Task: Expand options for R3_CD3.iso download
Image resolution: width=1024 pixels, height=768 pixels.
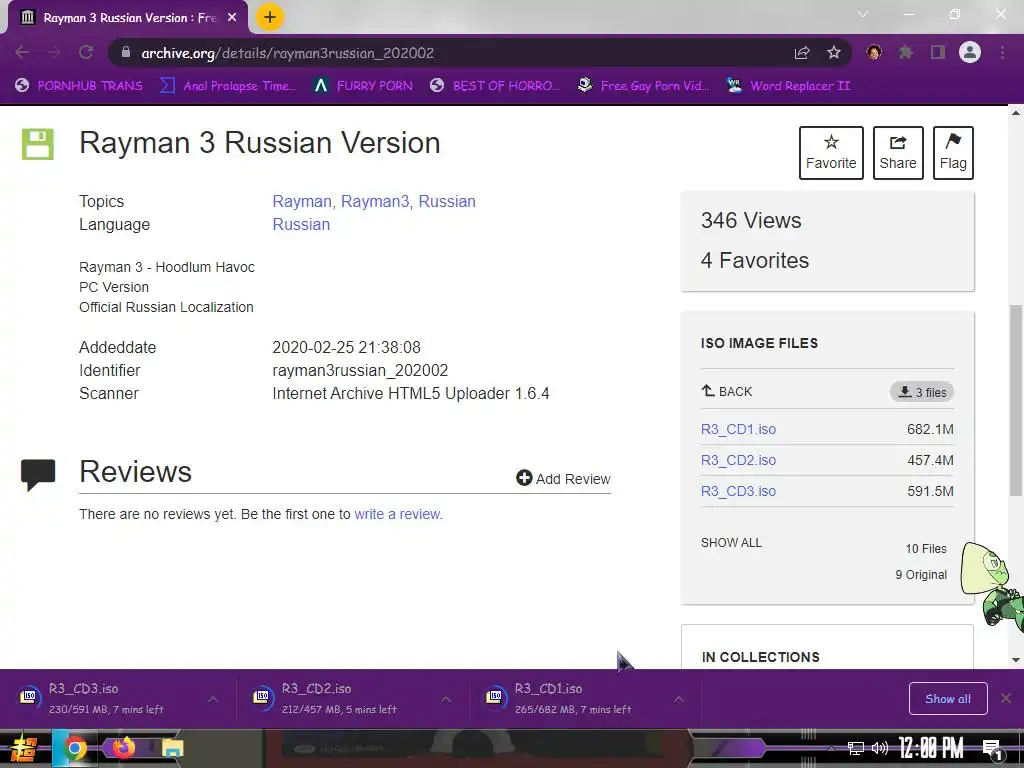Action: pos(213,699)
